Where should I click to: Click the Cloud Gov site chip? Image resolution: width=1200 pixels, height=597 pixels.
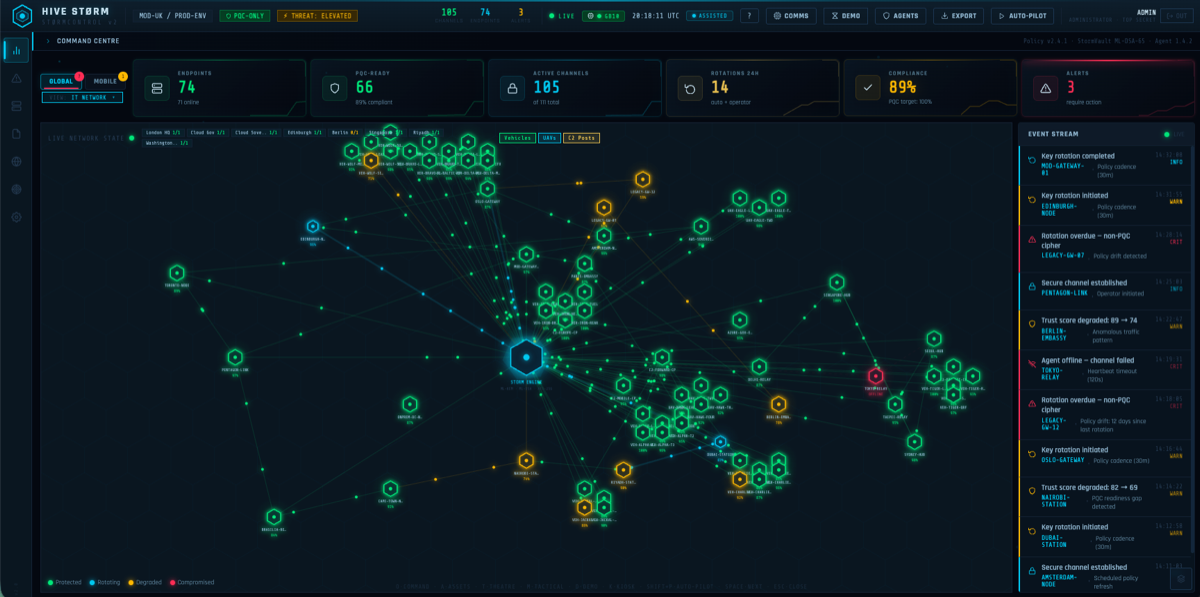coord(208,132)
